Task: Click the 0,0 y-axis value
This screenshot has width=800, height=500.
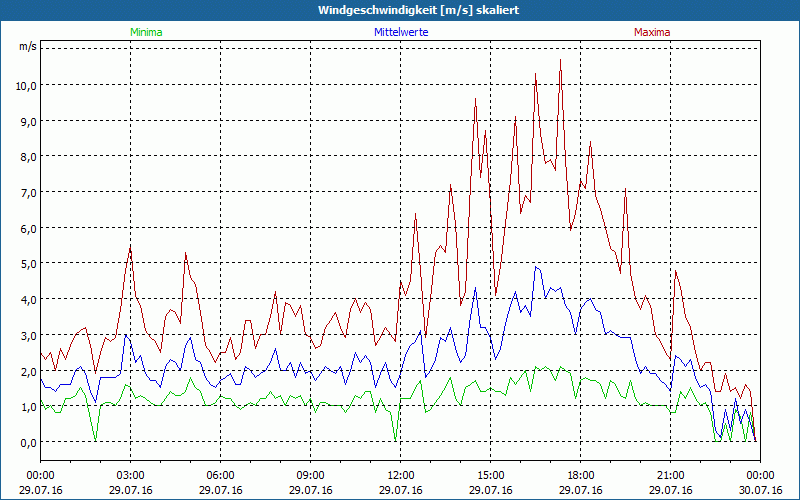Action: click(28, 443)
